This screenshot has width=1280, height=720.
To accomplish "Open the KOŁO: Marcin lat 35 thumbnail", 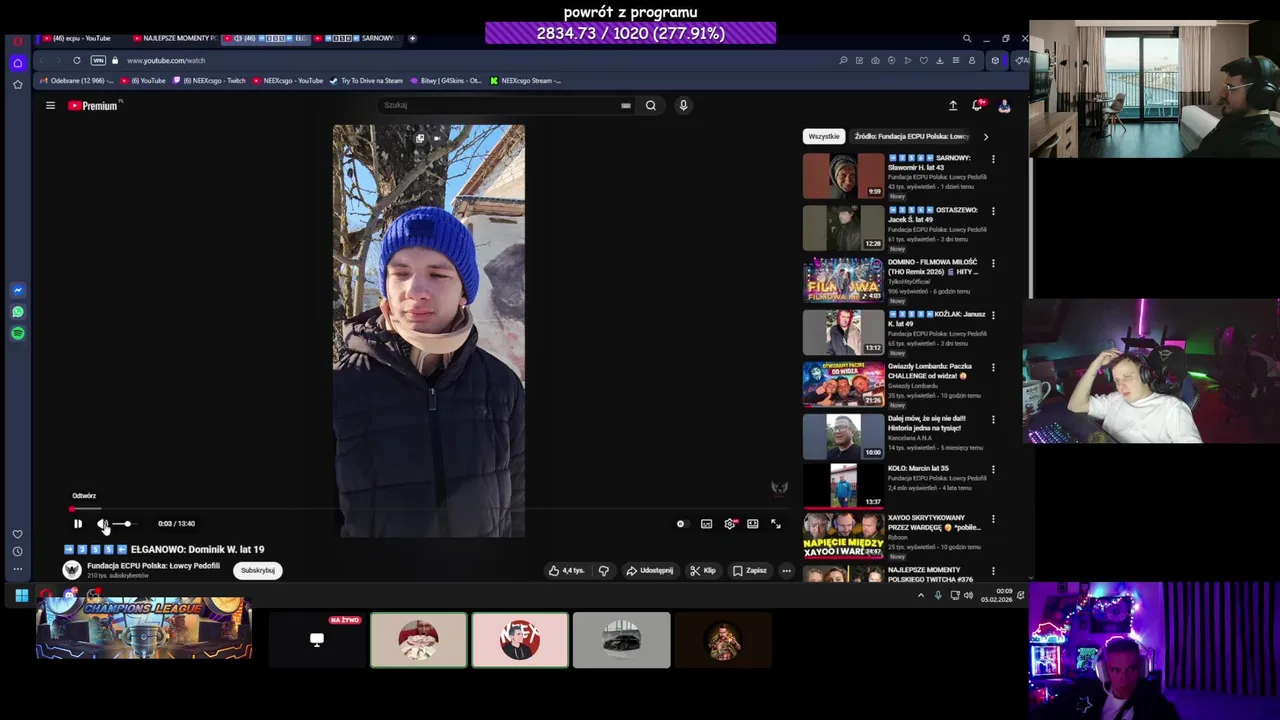I will [843, 486].
